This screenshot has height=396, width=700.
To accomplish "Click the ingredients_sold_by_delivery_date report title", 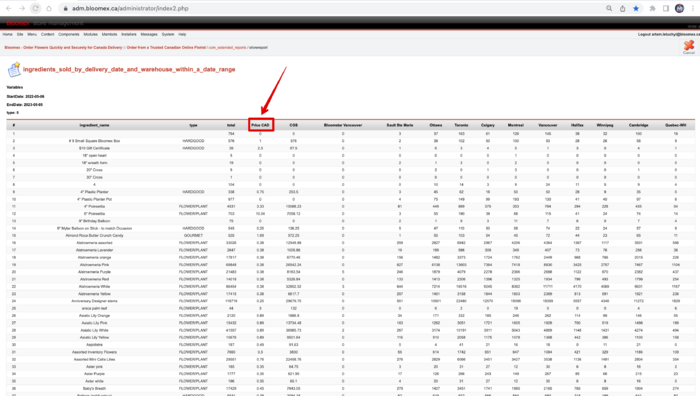I will pyautogui.click(x=129, y=70).
